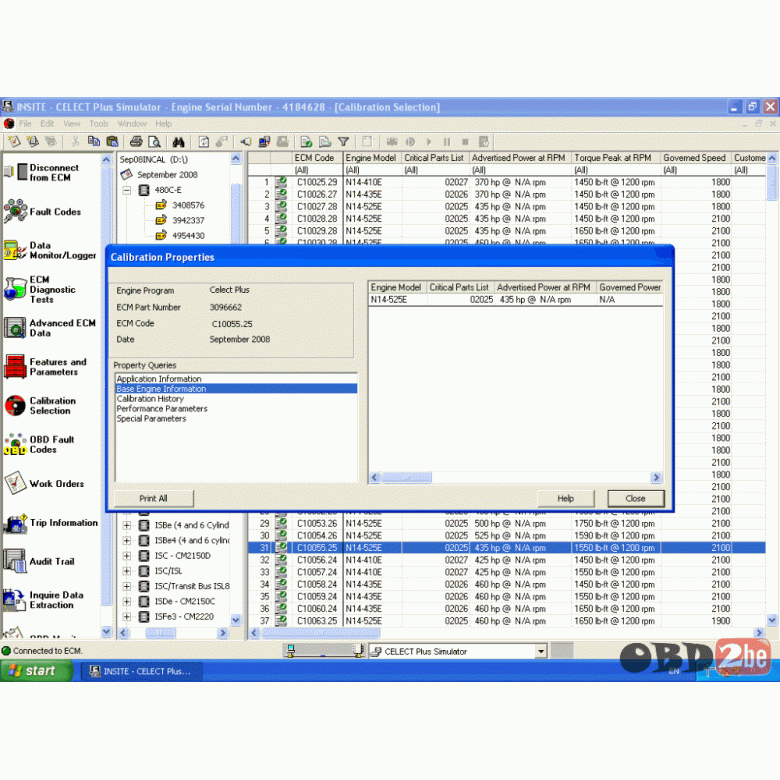Open Audit Trail in the sidebar
This screenshot has width=780, height=780.
40,561
